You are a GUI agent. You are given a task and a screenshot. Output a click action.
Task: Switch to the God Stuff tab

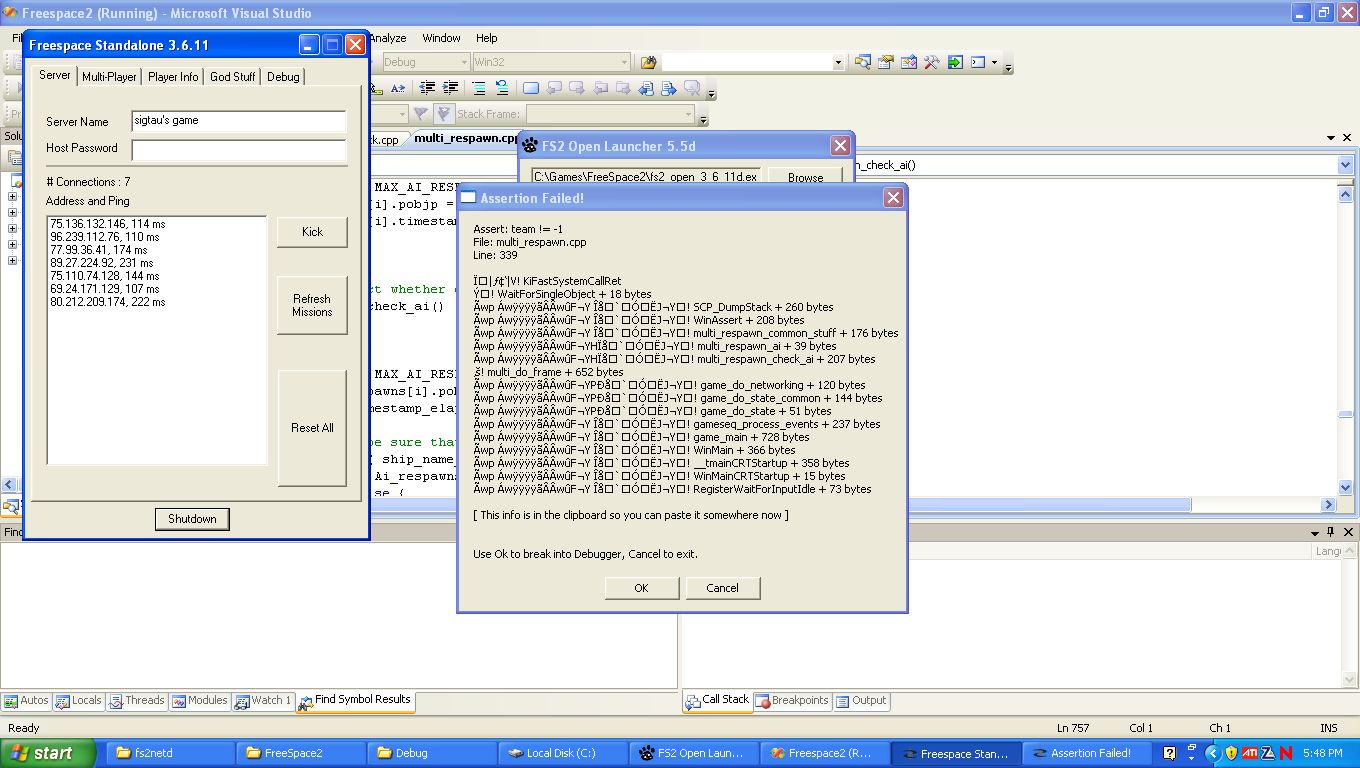(x=232, y=77)
